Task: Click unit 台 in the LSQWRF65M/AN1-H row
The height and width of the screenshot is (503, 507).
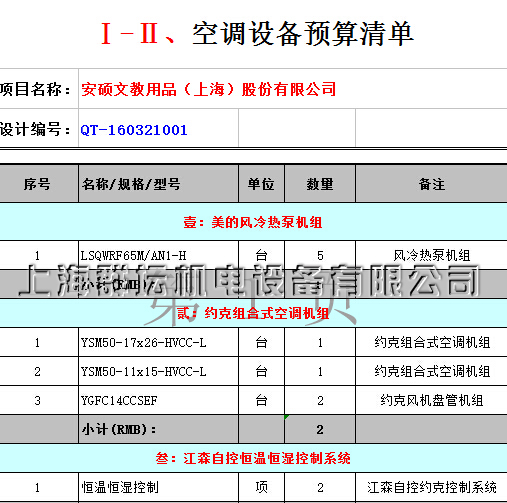Action: [261, 255]
